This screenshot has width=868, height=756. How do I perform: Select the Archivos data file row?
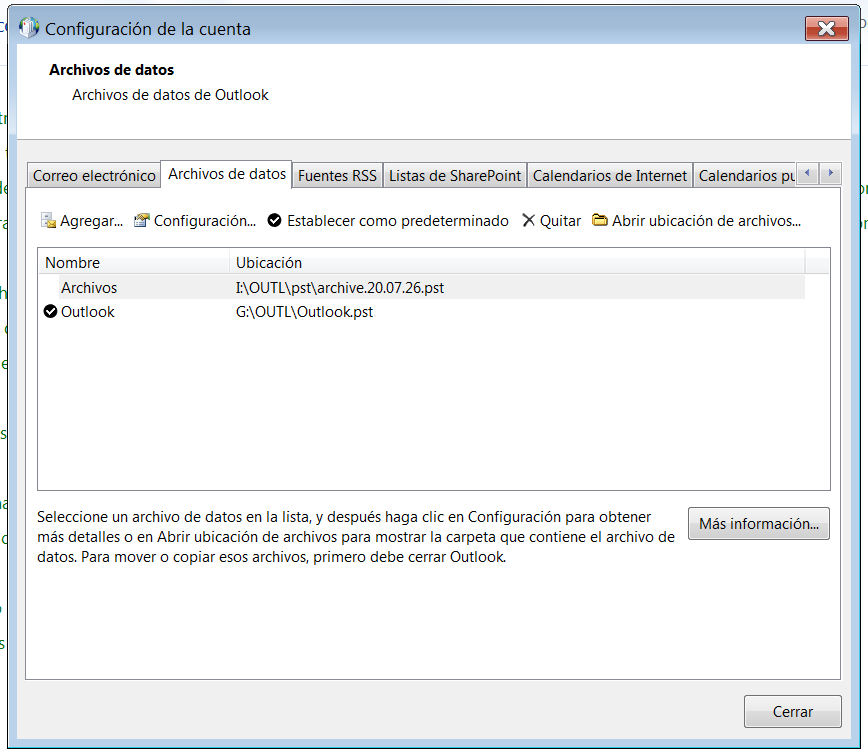tap(421, 288)
